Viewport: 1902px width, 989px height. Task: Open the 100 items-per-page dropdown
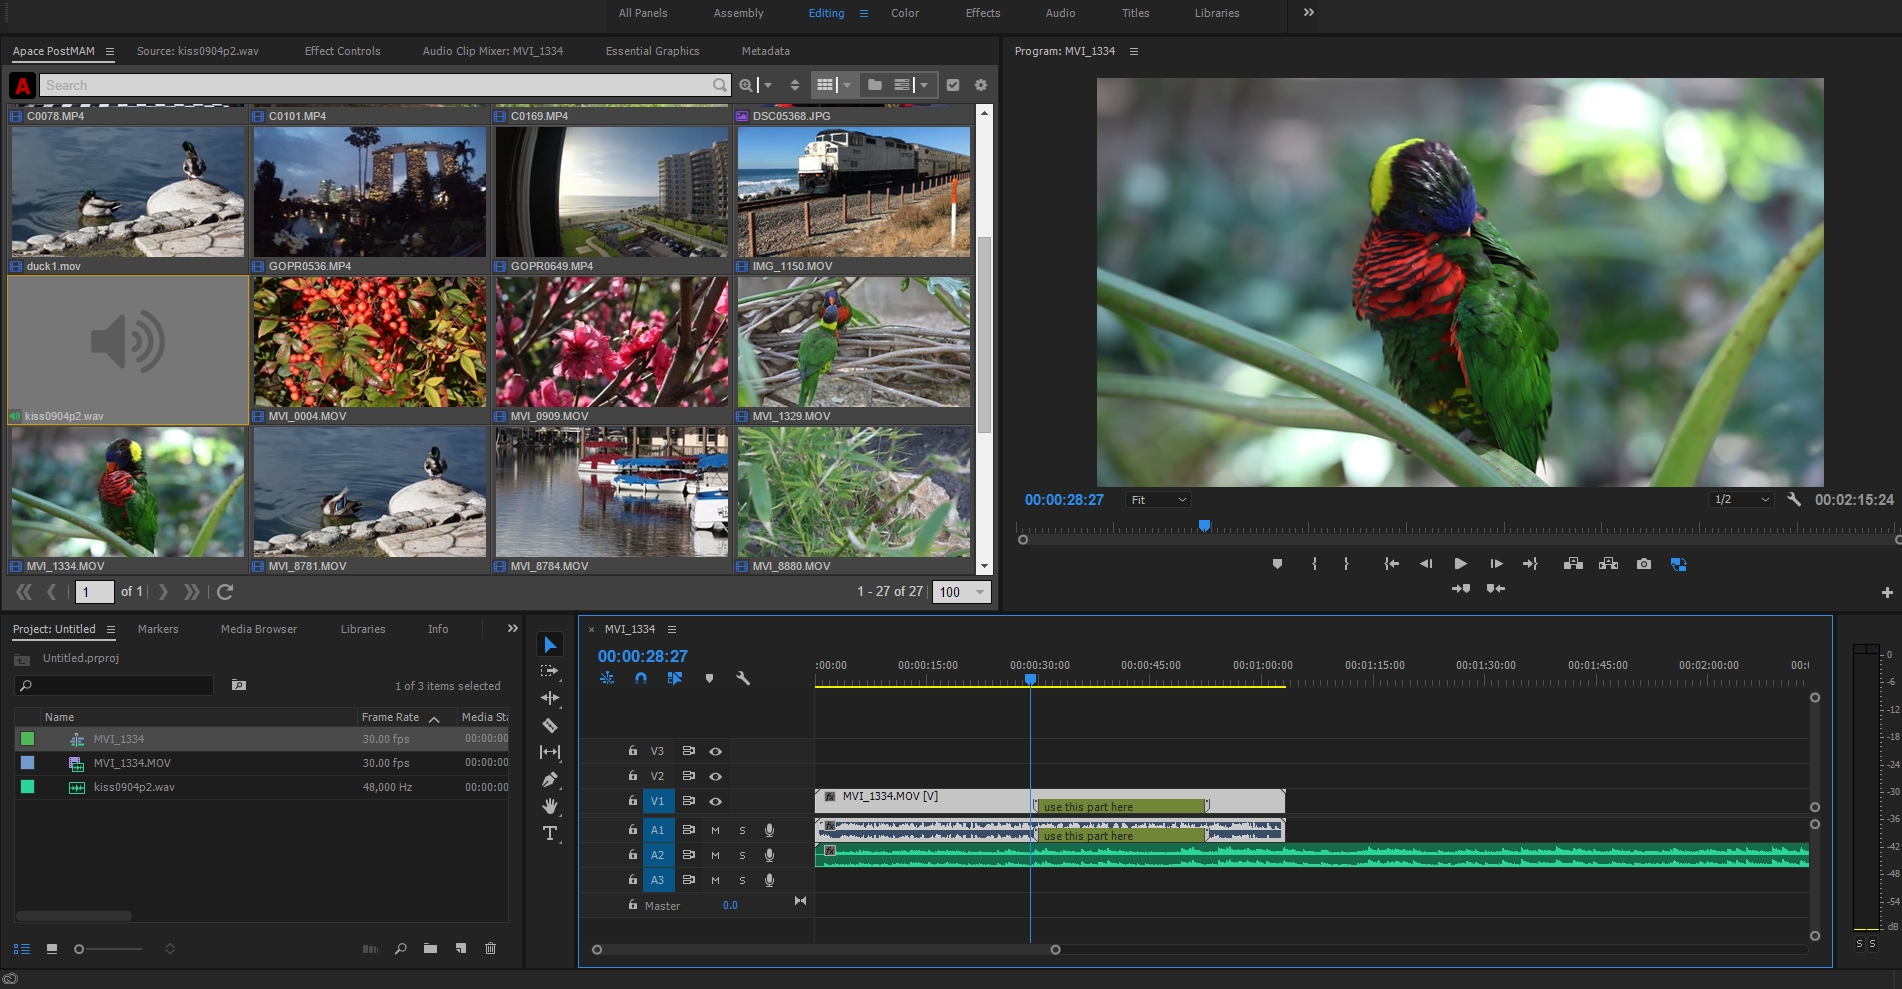(x=959, y=591)
